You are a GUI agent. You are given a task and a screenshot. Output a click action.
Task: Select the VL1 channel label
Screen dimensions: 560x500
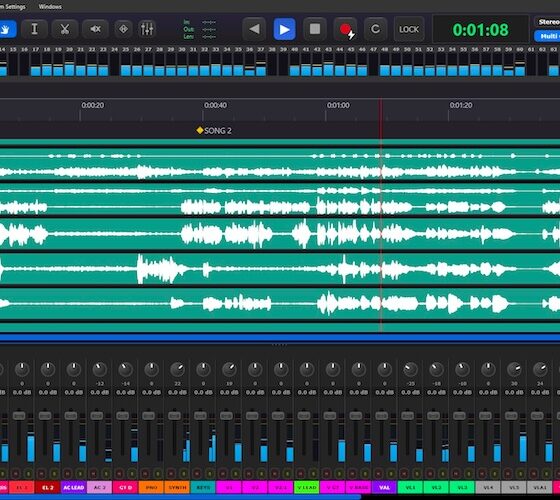click(x=410, y=487)
